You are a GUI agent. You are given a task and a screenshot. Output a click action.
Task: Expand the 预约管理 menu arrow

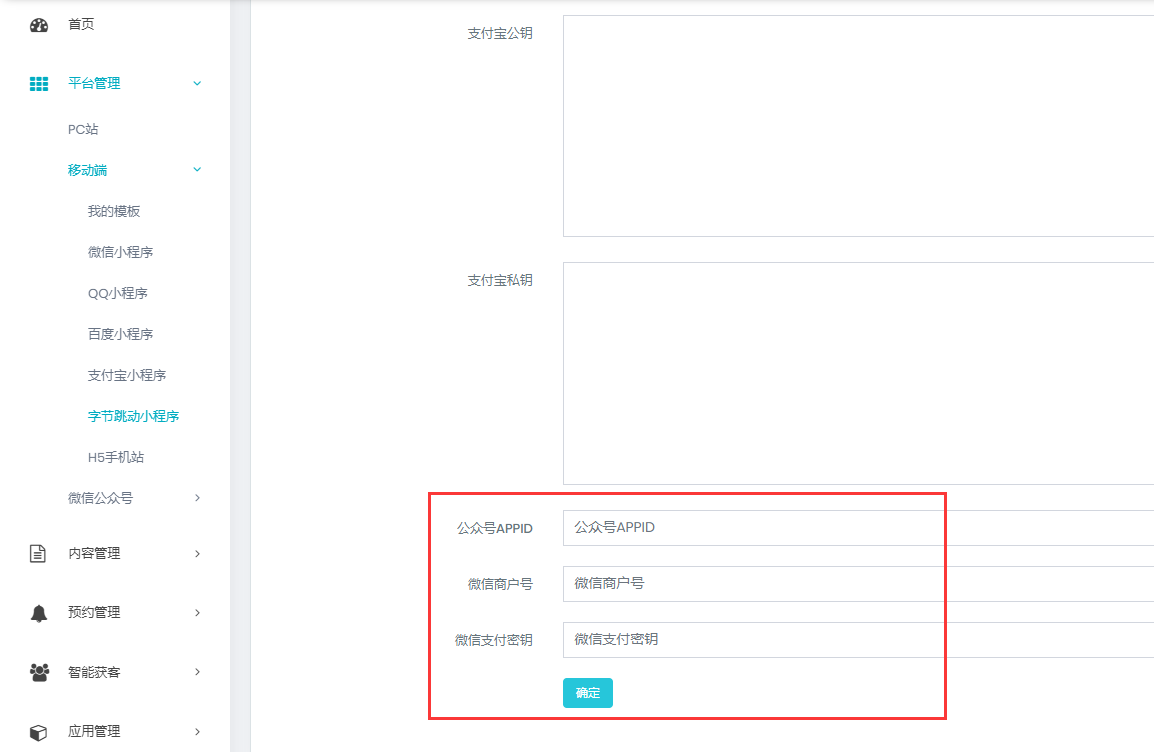(x=197, y=612)
